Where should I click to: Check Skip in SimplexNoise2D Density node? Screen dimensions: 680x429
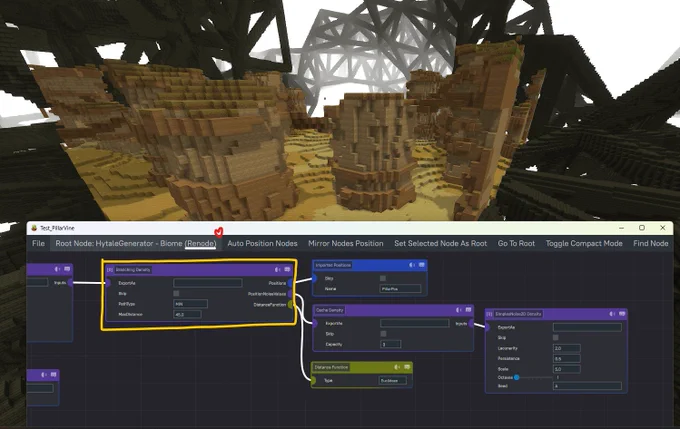tap(556, 337)
